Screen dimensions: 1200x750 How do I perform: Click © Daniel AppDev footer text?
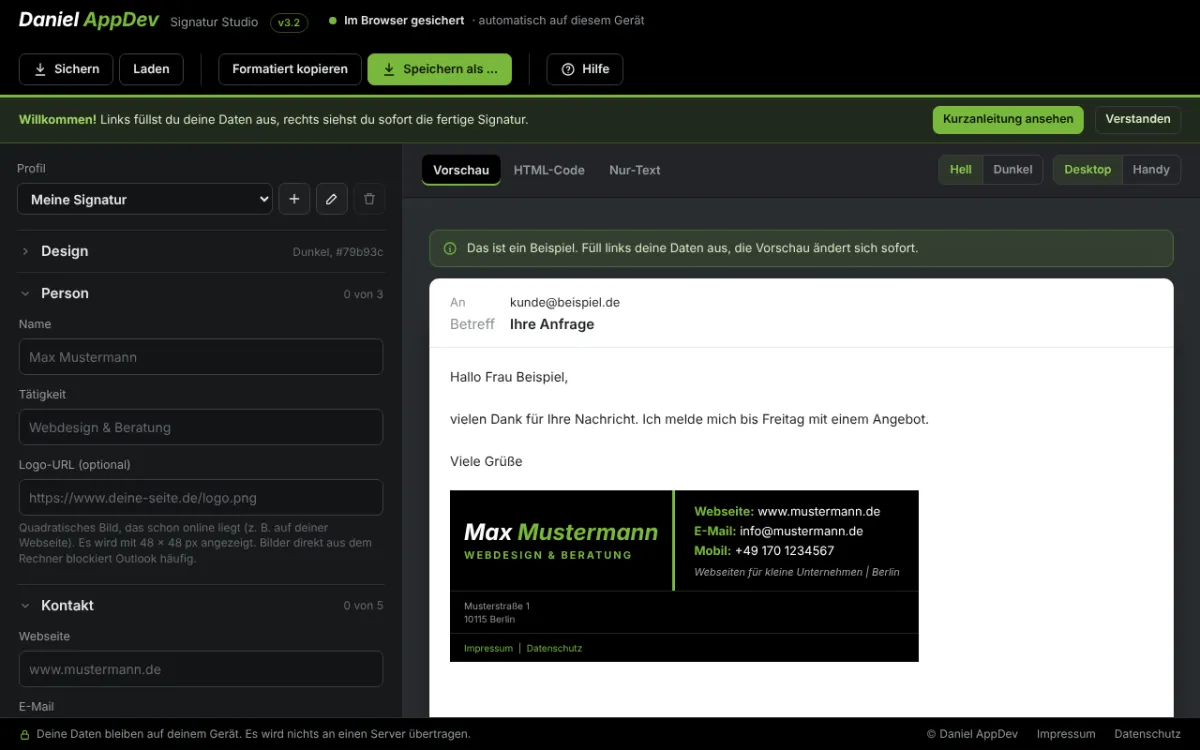(x=973, y=734)
